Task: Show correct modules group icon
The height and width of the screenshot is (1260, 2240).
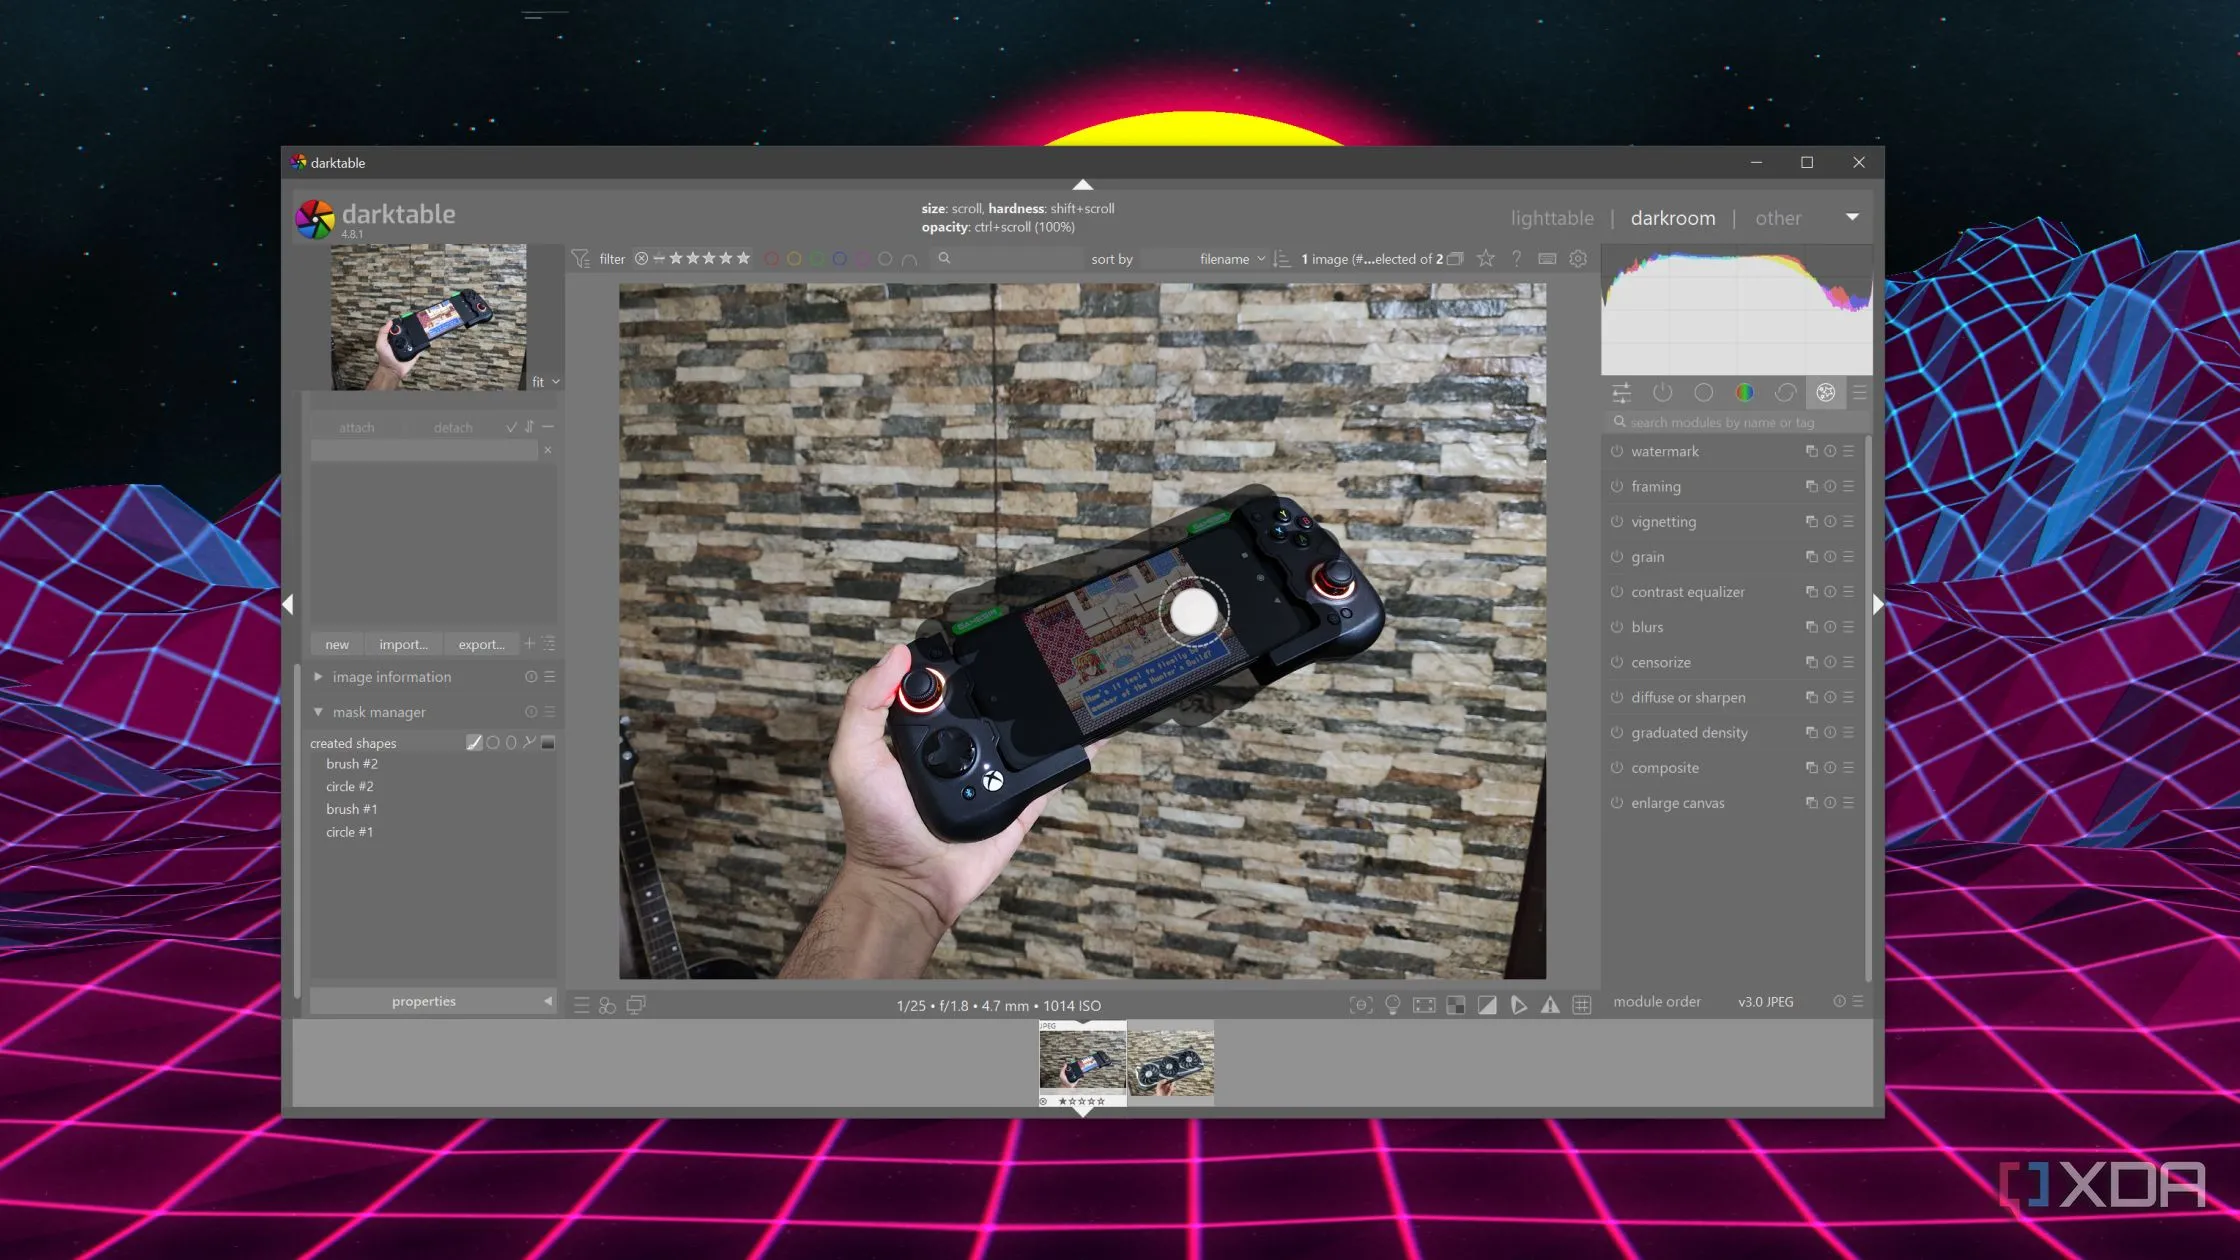Action: 1785,393
